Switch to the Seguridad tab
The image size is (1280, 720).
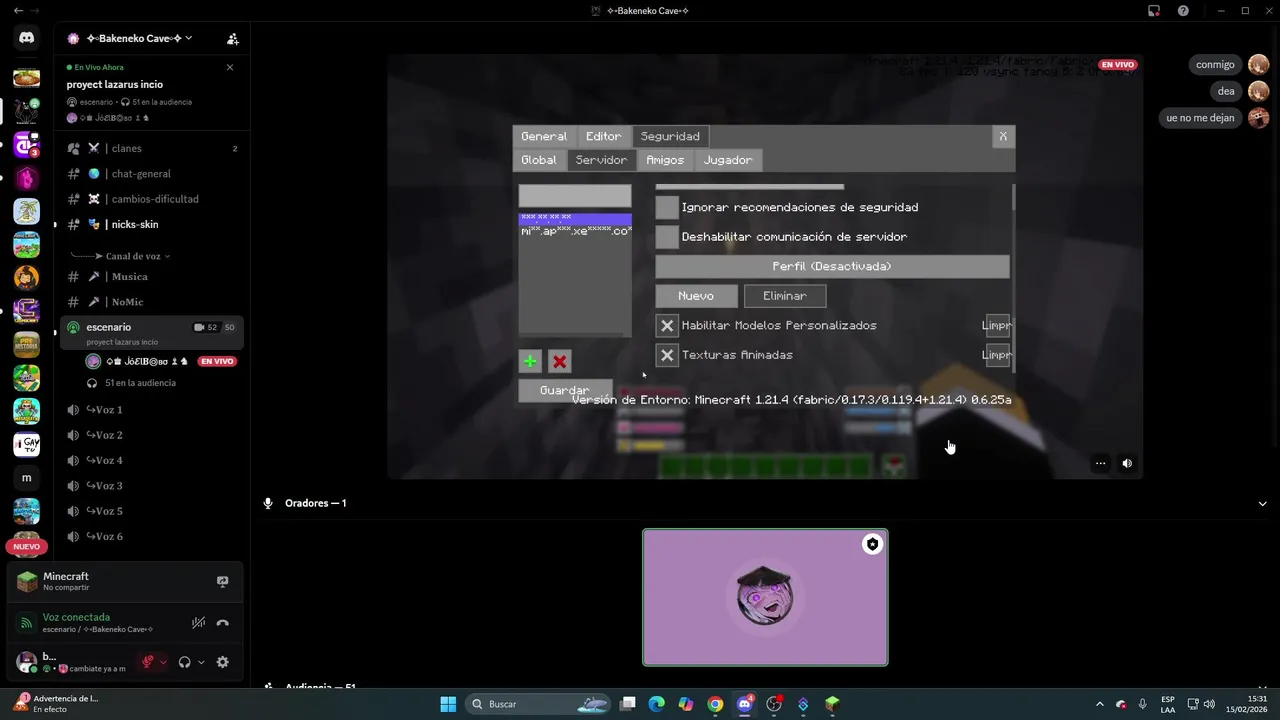coord(670,136)
